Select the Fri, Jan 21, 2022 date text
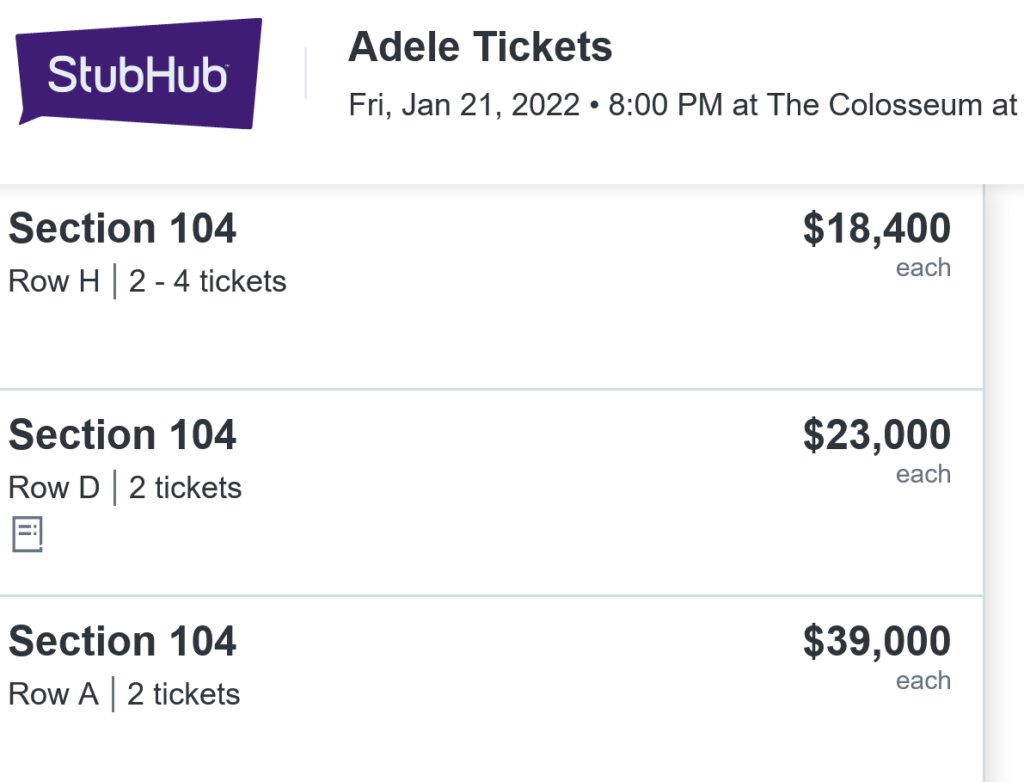Image resolution: width=1024 pixels, height=782 pixels. [464, 105]
